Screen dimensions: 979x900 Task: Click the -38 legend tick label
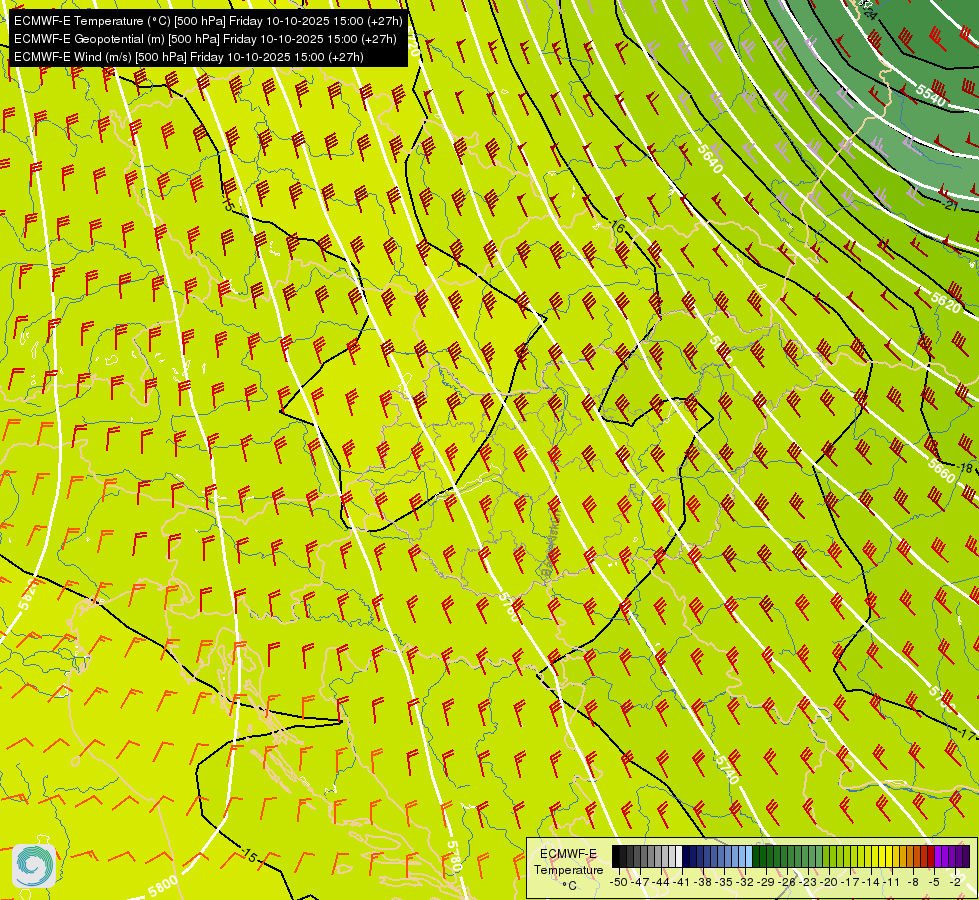point(702,882)
